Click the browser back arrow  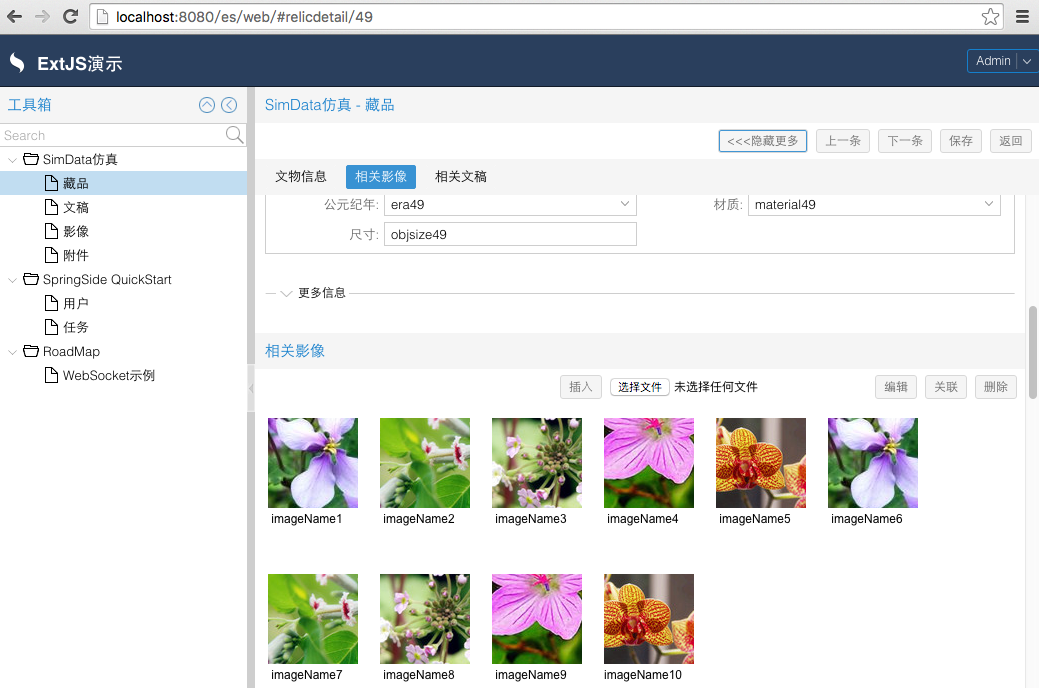click(14, 17)
